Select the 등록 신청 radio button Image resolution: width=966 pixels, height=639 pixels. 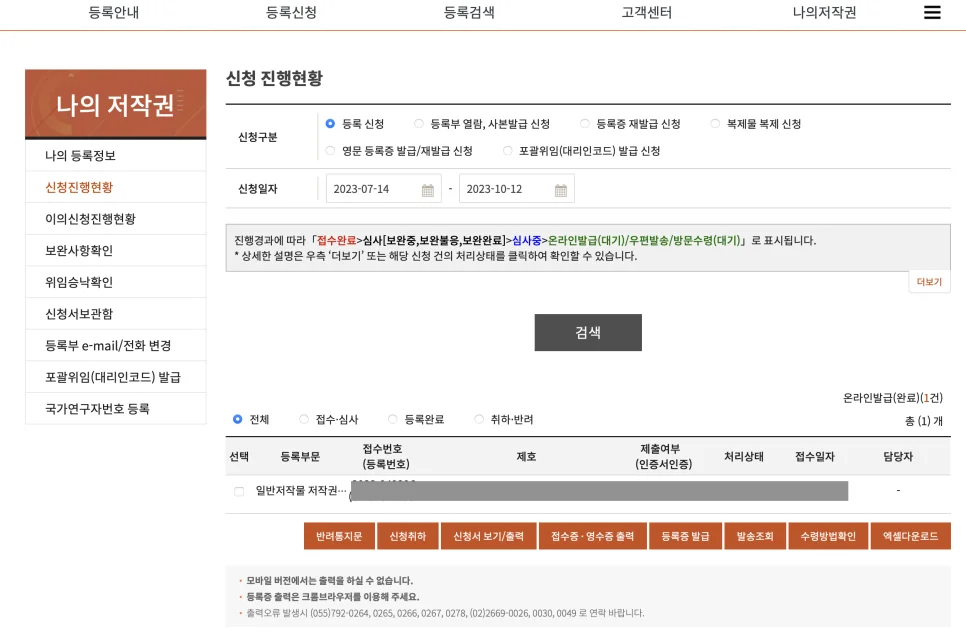pyautogui.click(x=331, y=124)
